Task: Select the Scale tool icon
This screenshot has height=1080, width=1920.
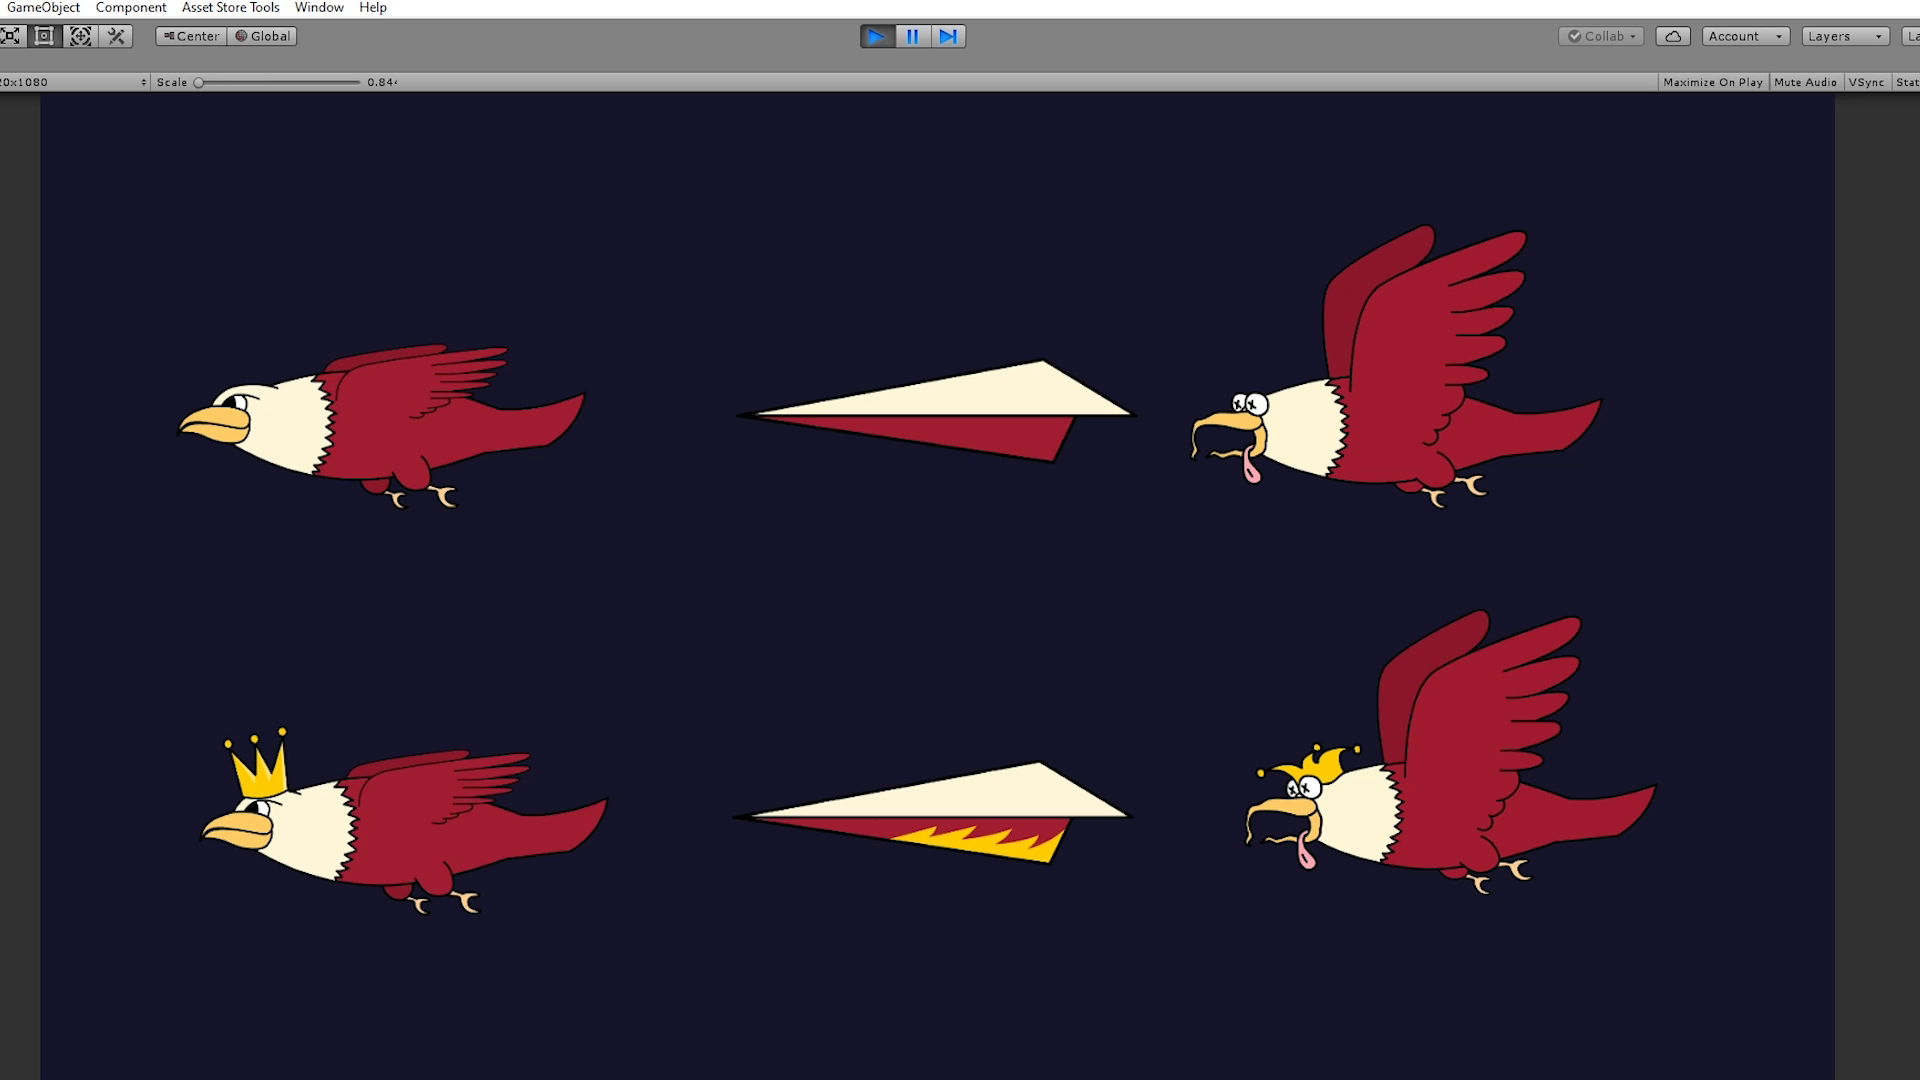Action: [x=10, y=36]
